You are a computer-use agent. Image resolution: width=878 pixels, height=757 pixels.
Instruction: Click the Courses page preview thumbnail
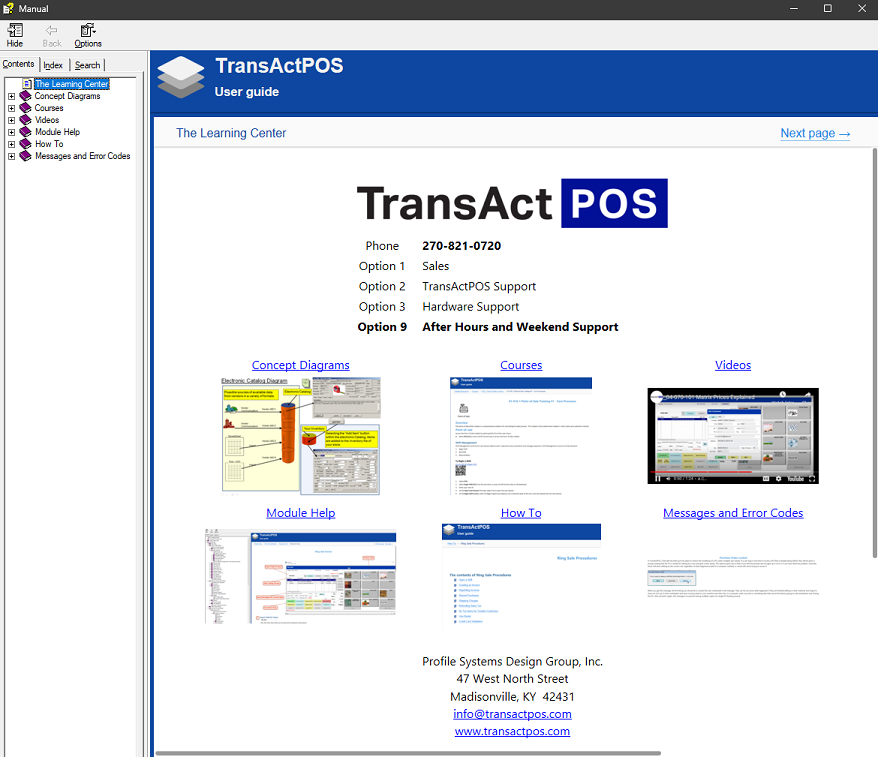[521, 436]
